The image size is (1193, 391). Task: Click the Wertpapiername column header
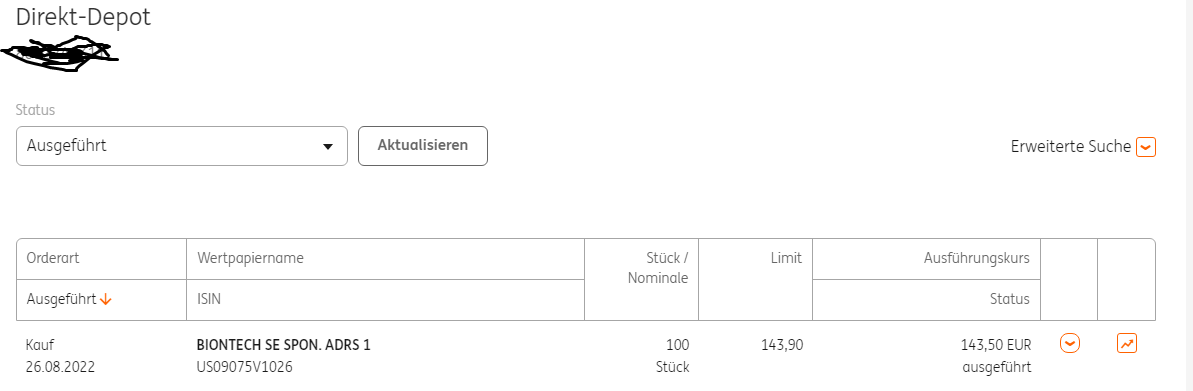click(x=250, y=259)
